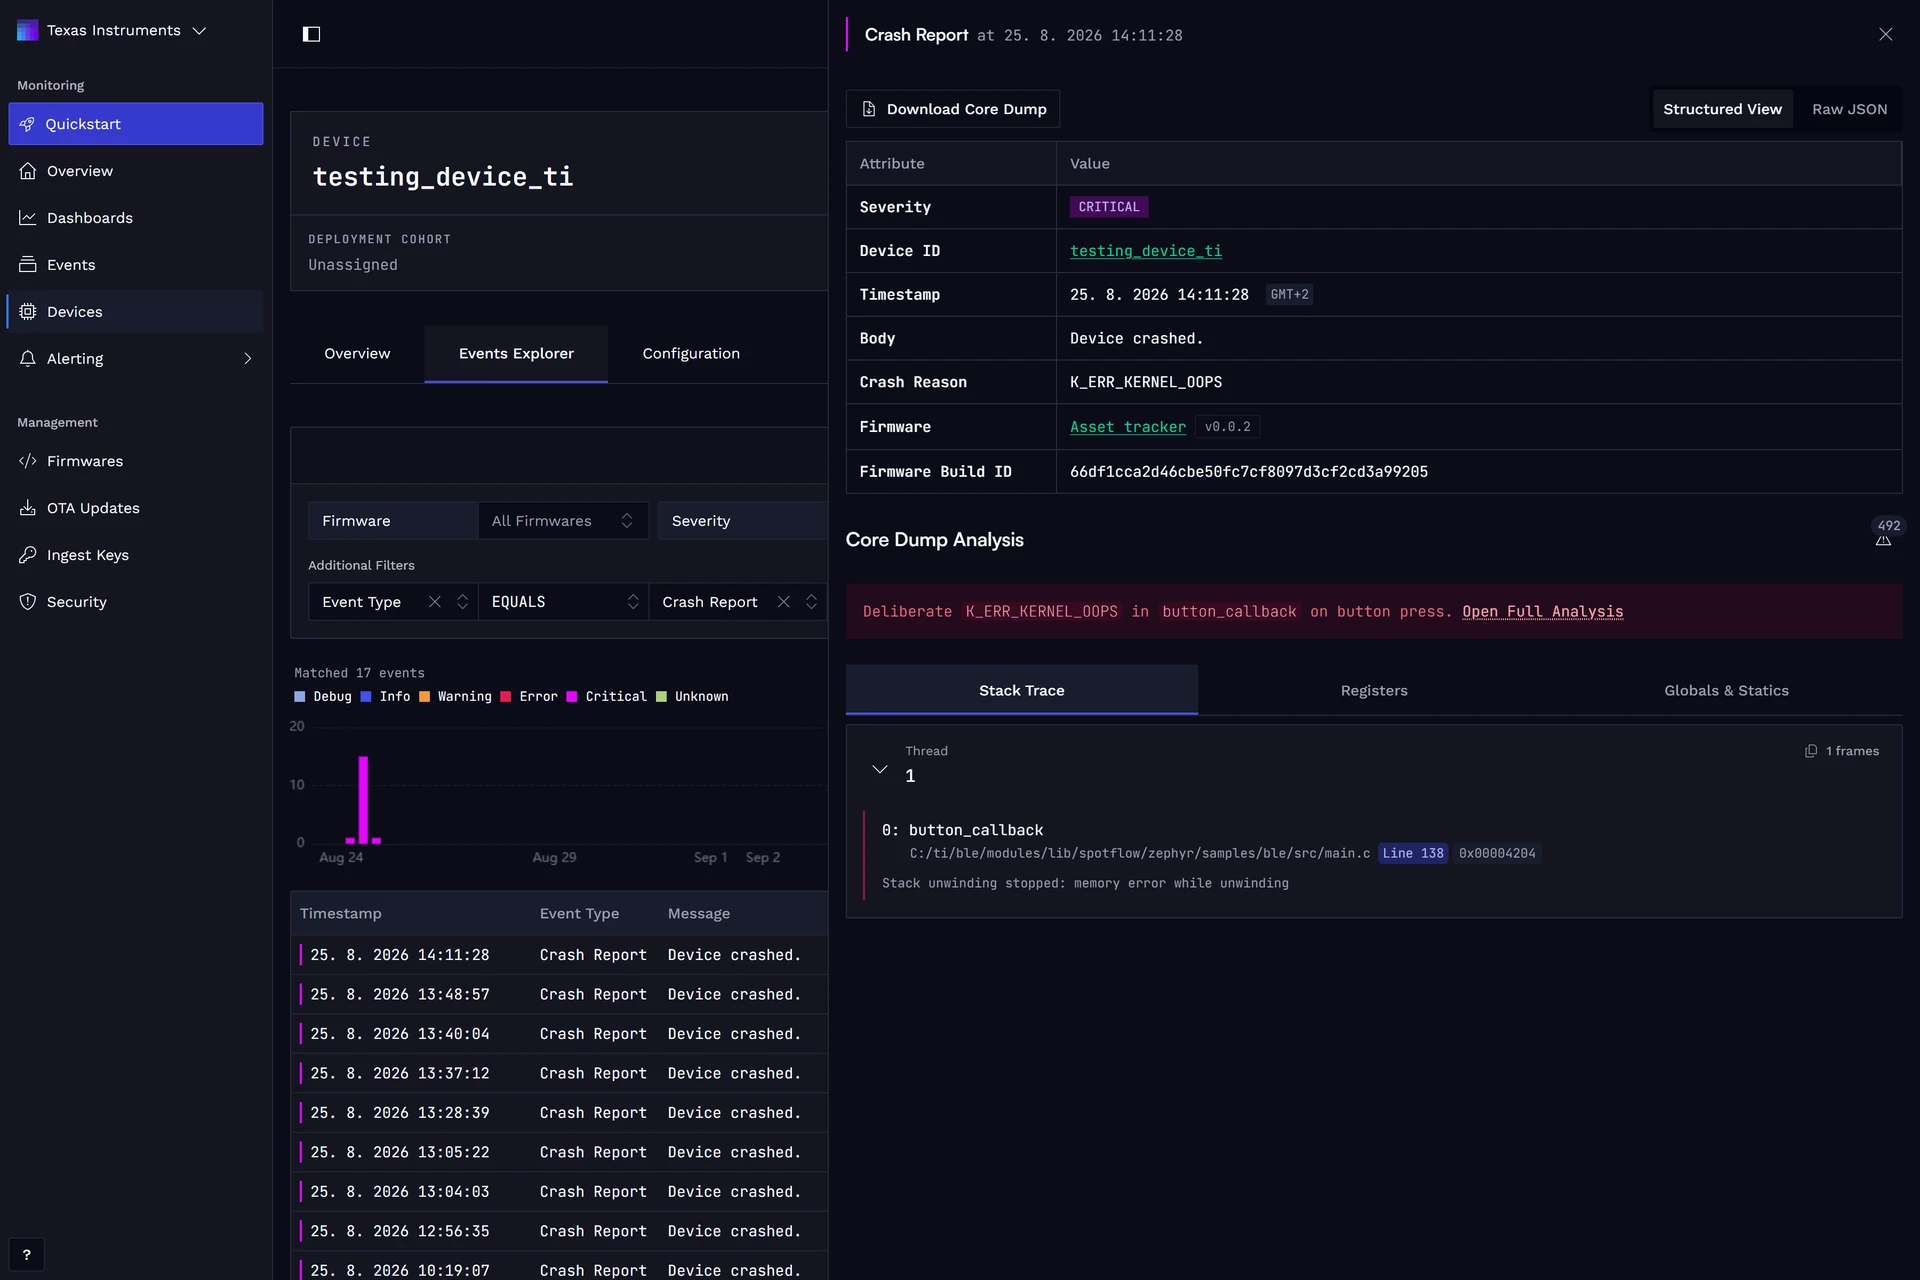Select the Stack Trace tab
The height and width of the screenshot is (1280, 1920).
pos(1021,690)
